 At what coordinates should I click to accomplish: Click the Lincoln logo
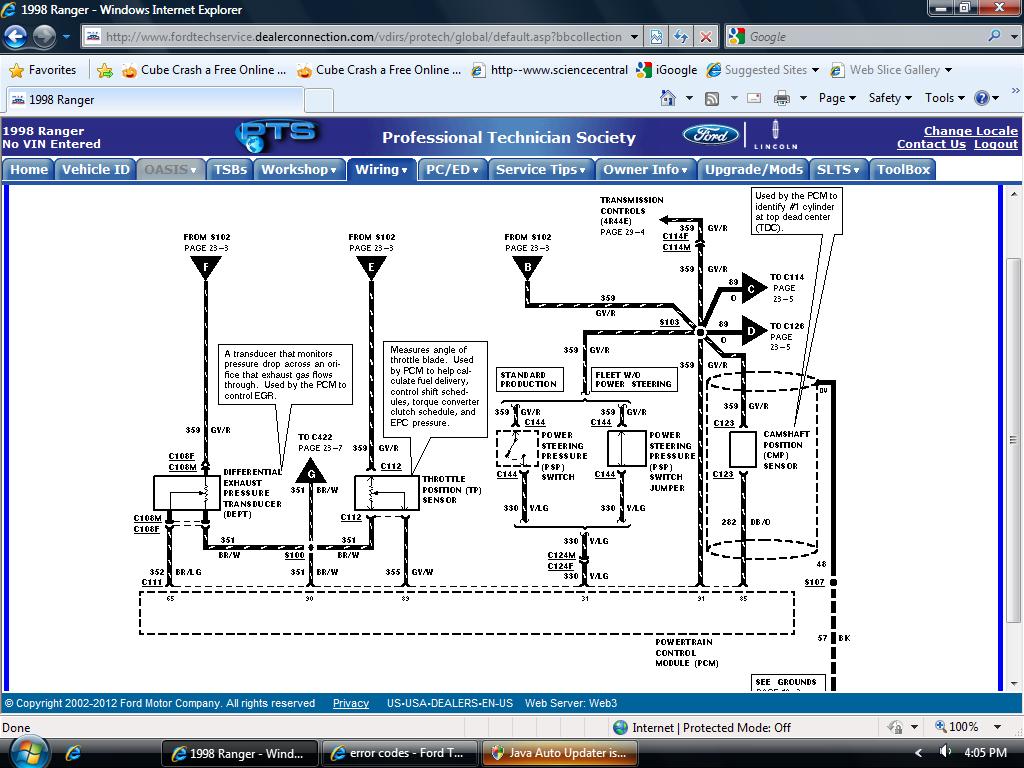pos(775,135)
